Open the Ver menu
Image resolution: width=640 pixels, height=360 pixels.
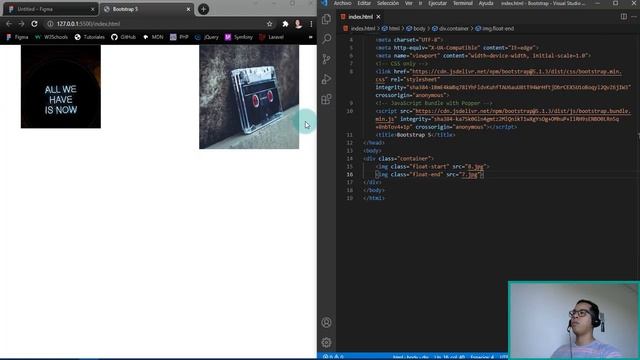click(409, 3)
